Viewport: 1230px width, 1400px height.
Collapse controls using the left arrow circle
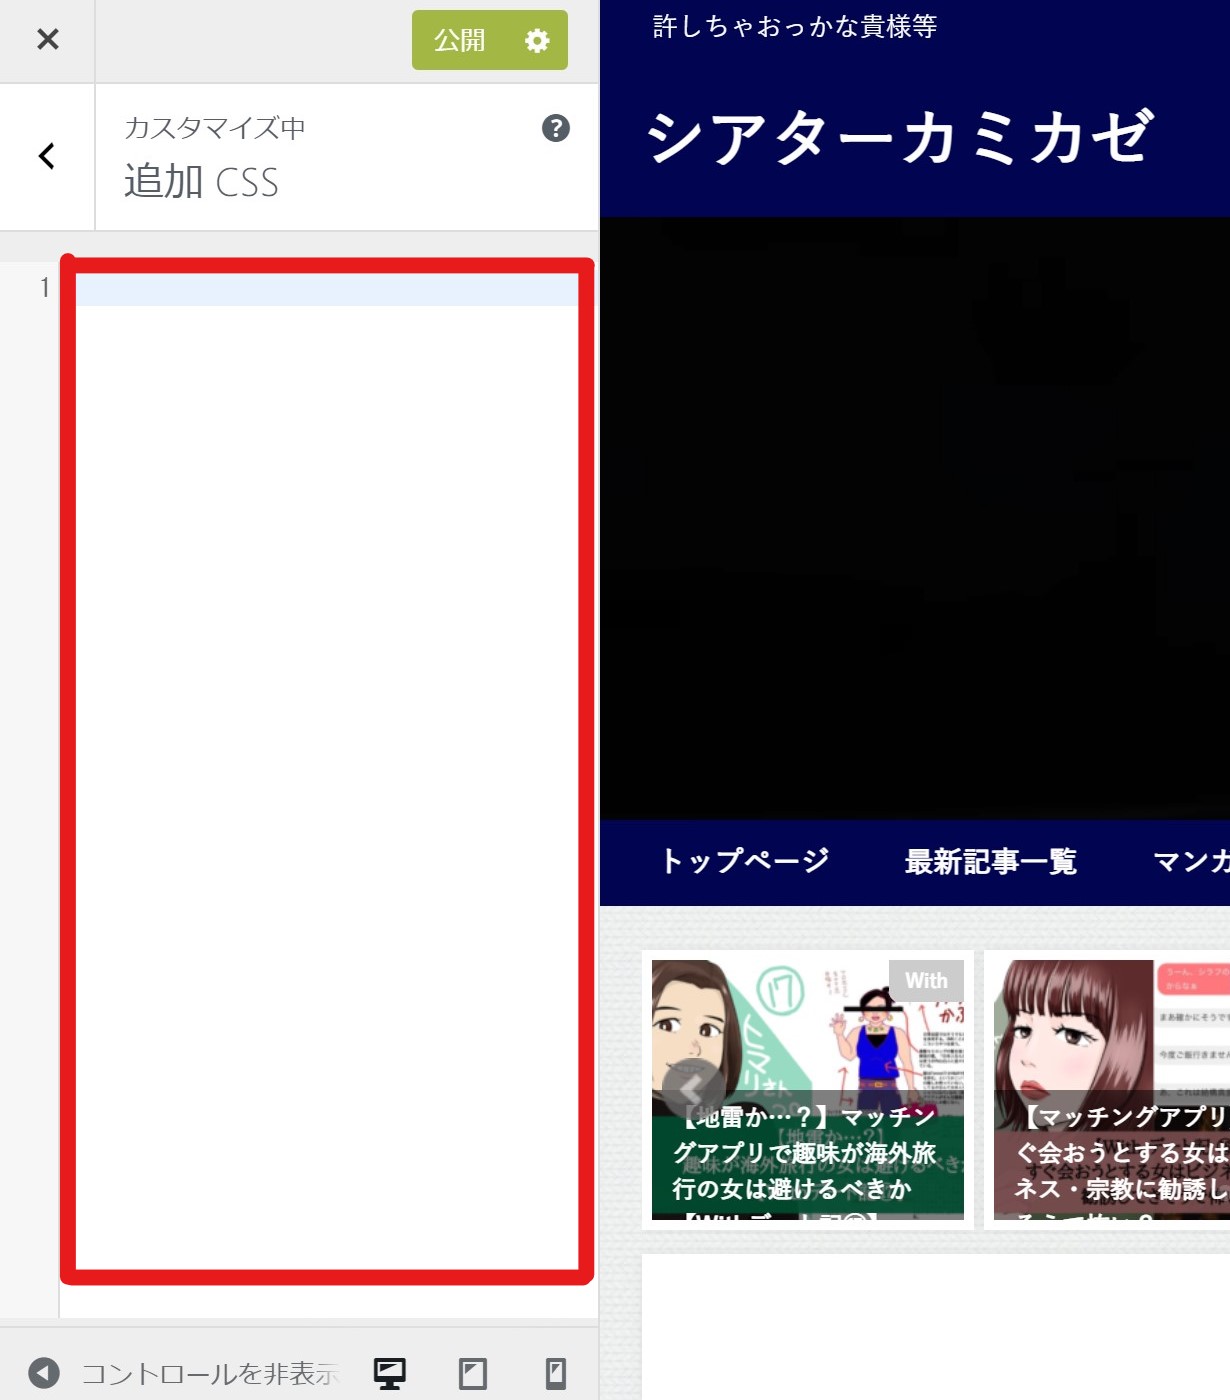click(43, 1373)
